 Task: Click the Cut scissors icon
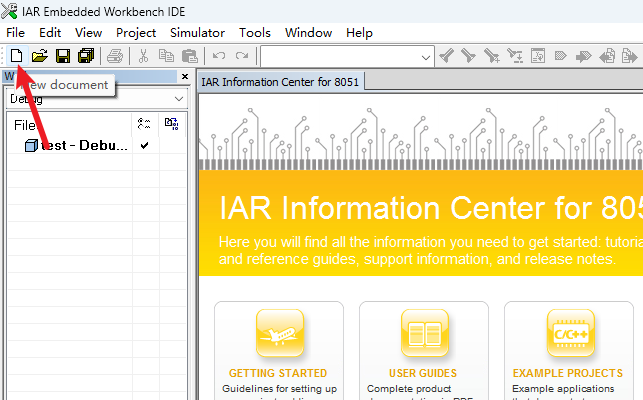[x=143, y=56]
